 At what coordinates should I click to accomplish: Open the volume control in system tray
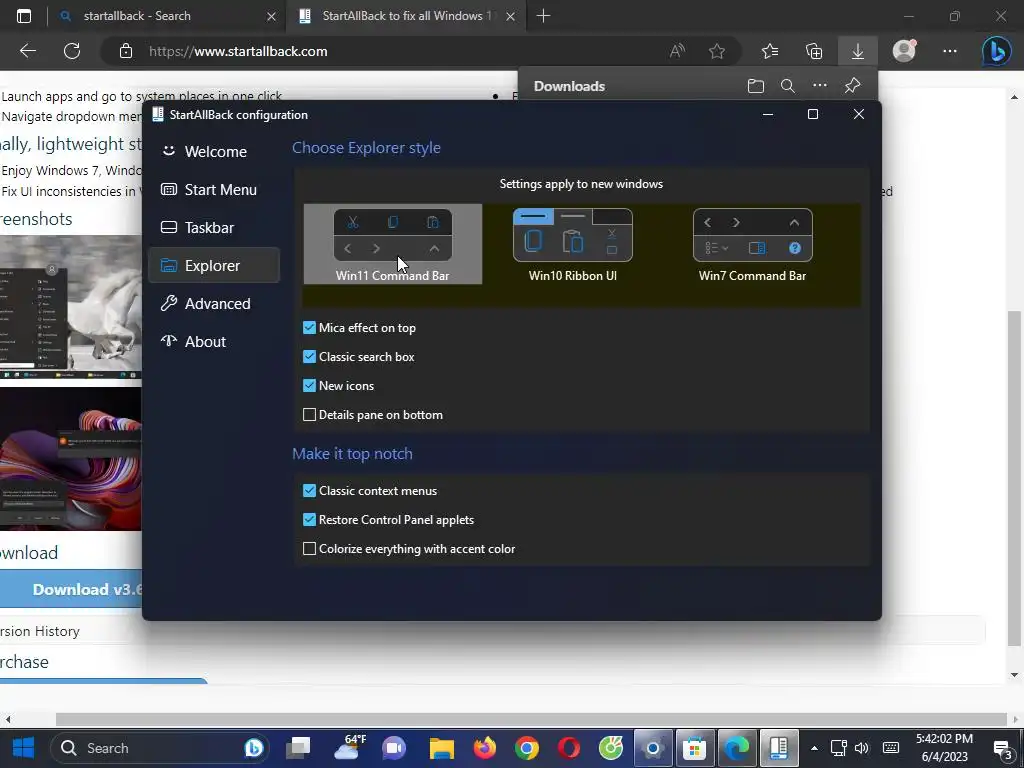[862, 748]
